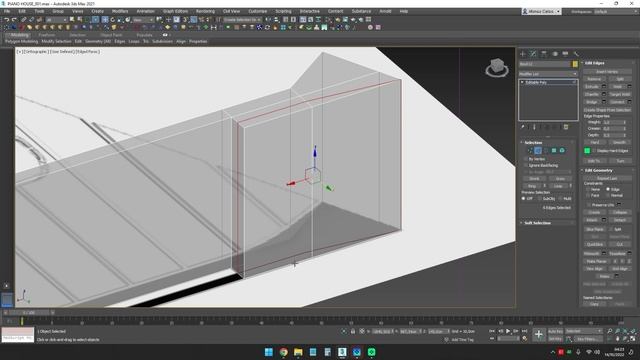Click the Redo icon in main toolbar
Screen dimensions: 640x360
pyautogui.click(x=14, y=20)
